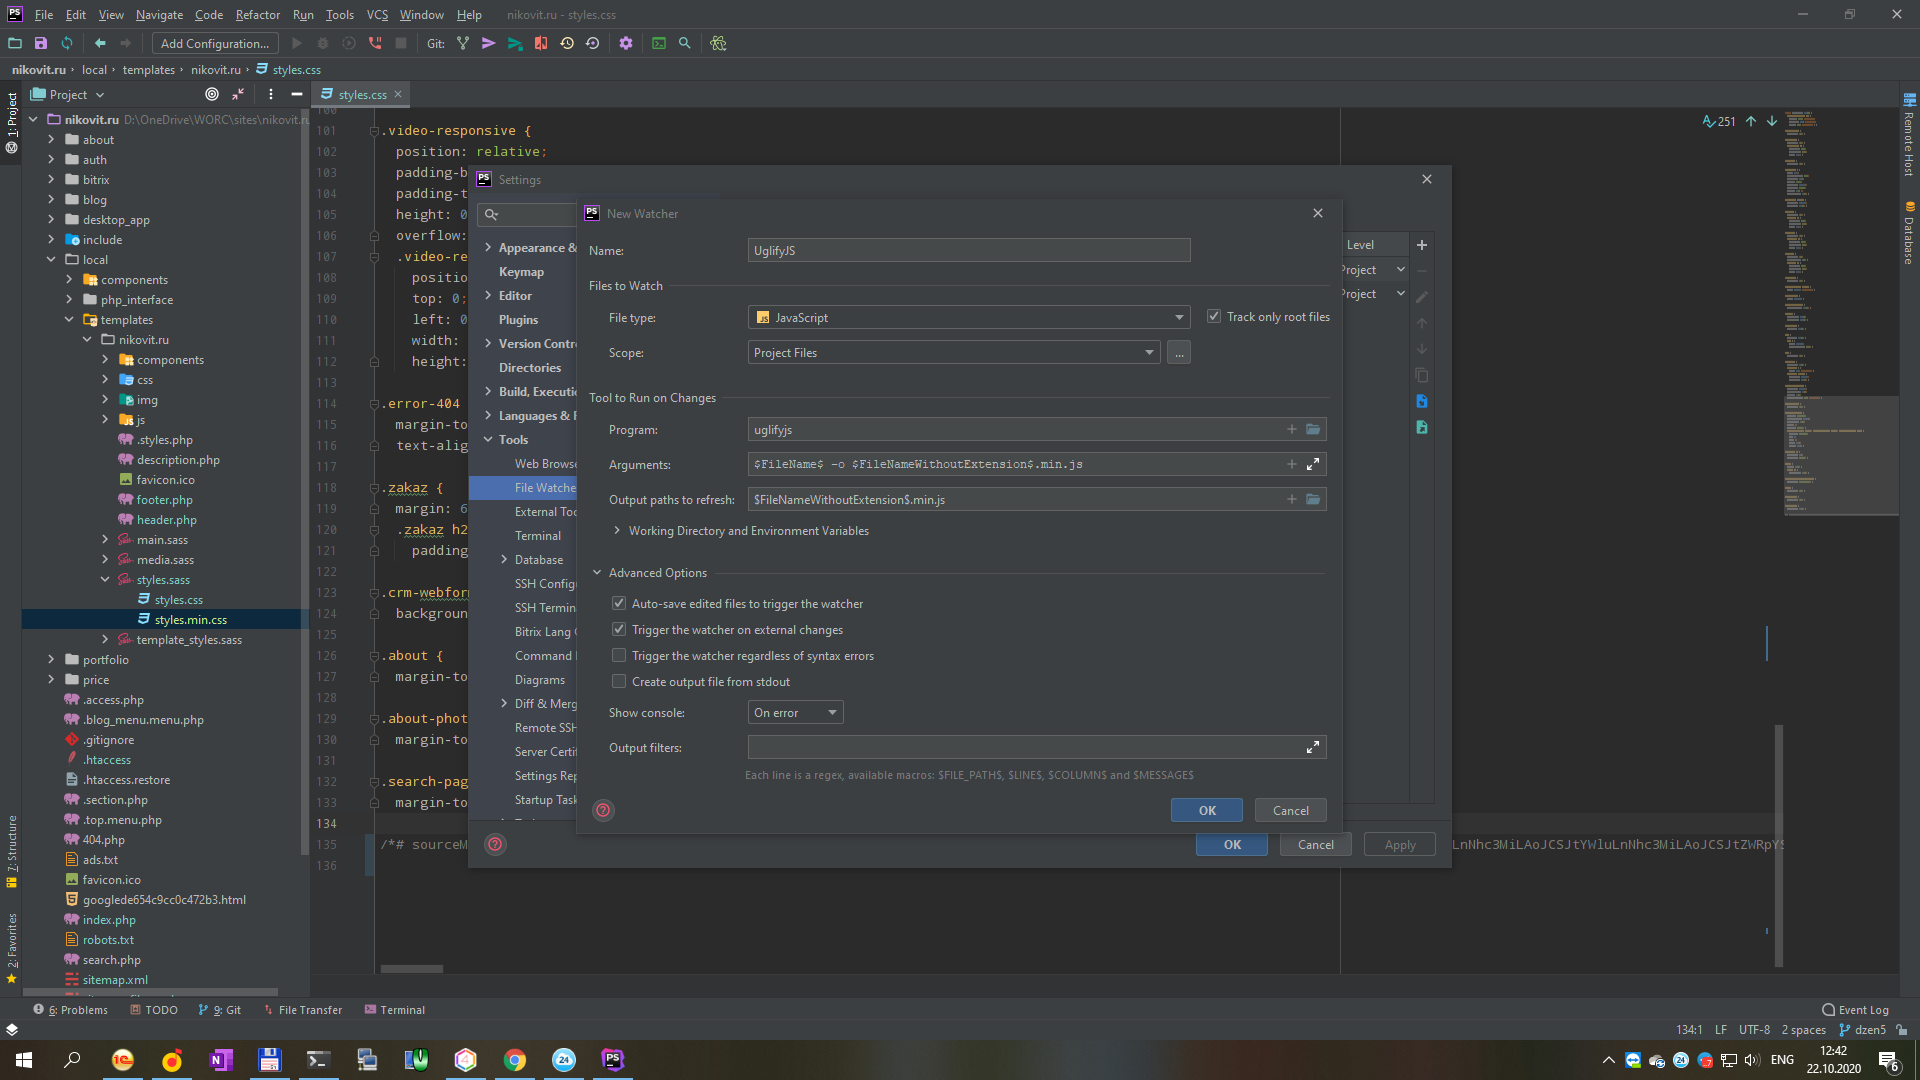
Task: Expand Output filters field icon
Action: click(x=1313, y=747)
